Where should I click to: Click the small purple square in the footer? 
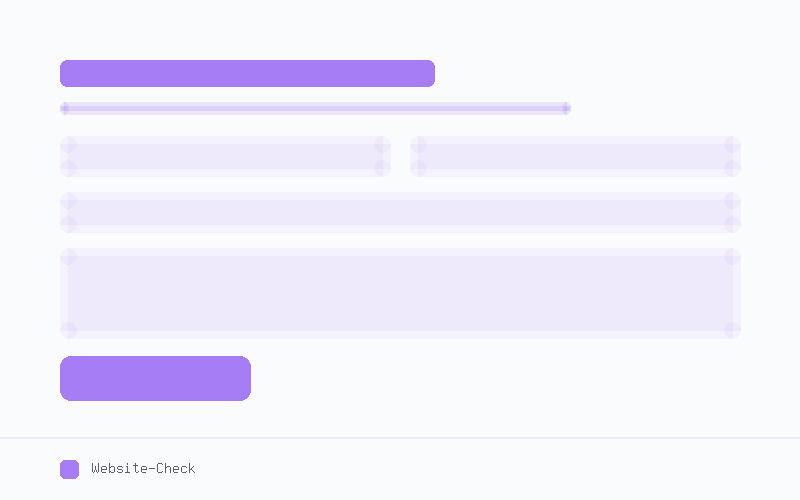tap(69, 469)
